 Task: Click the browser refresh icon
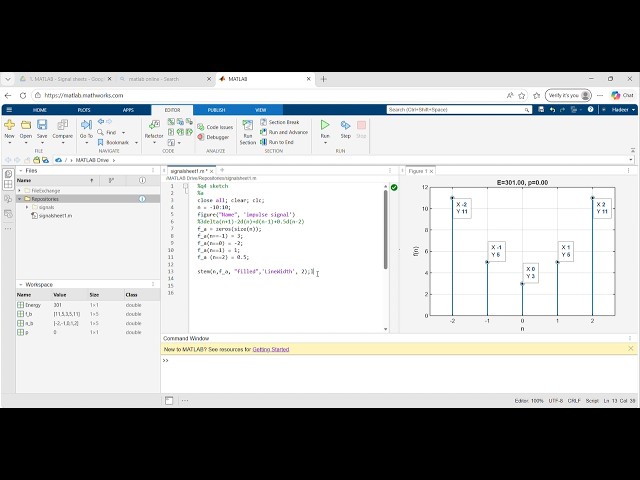tap(23, 95)
